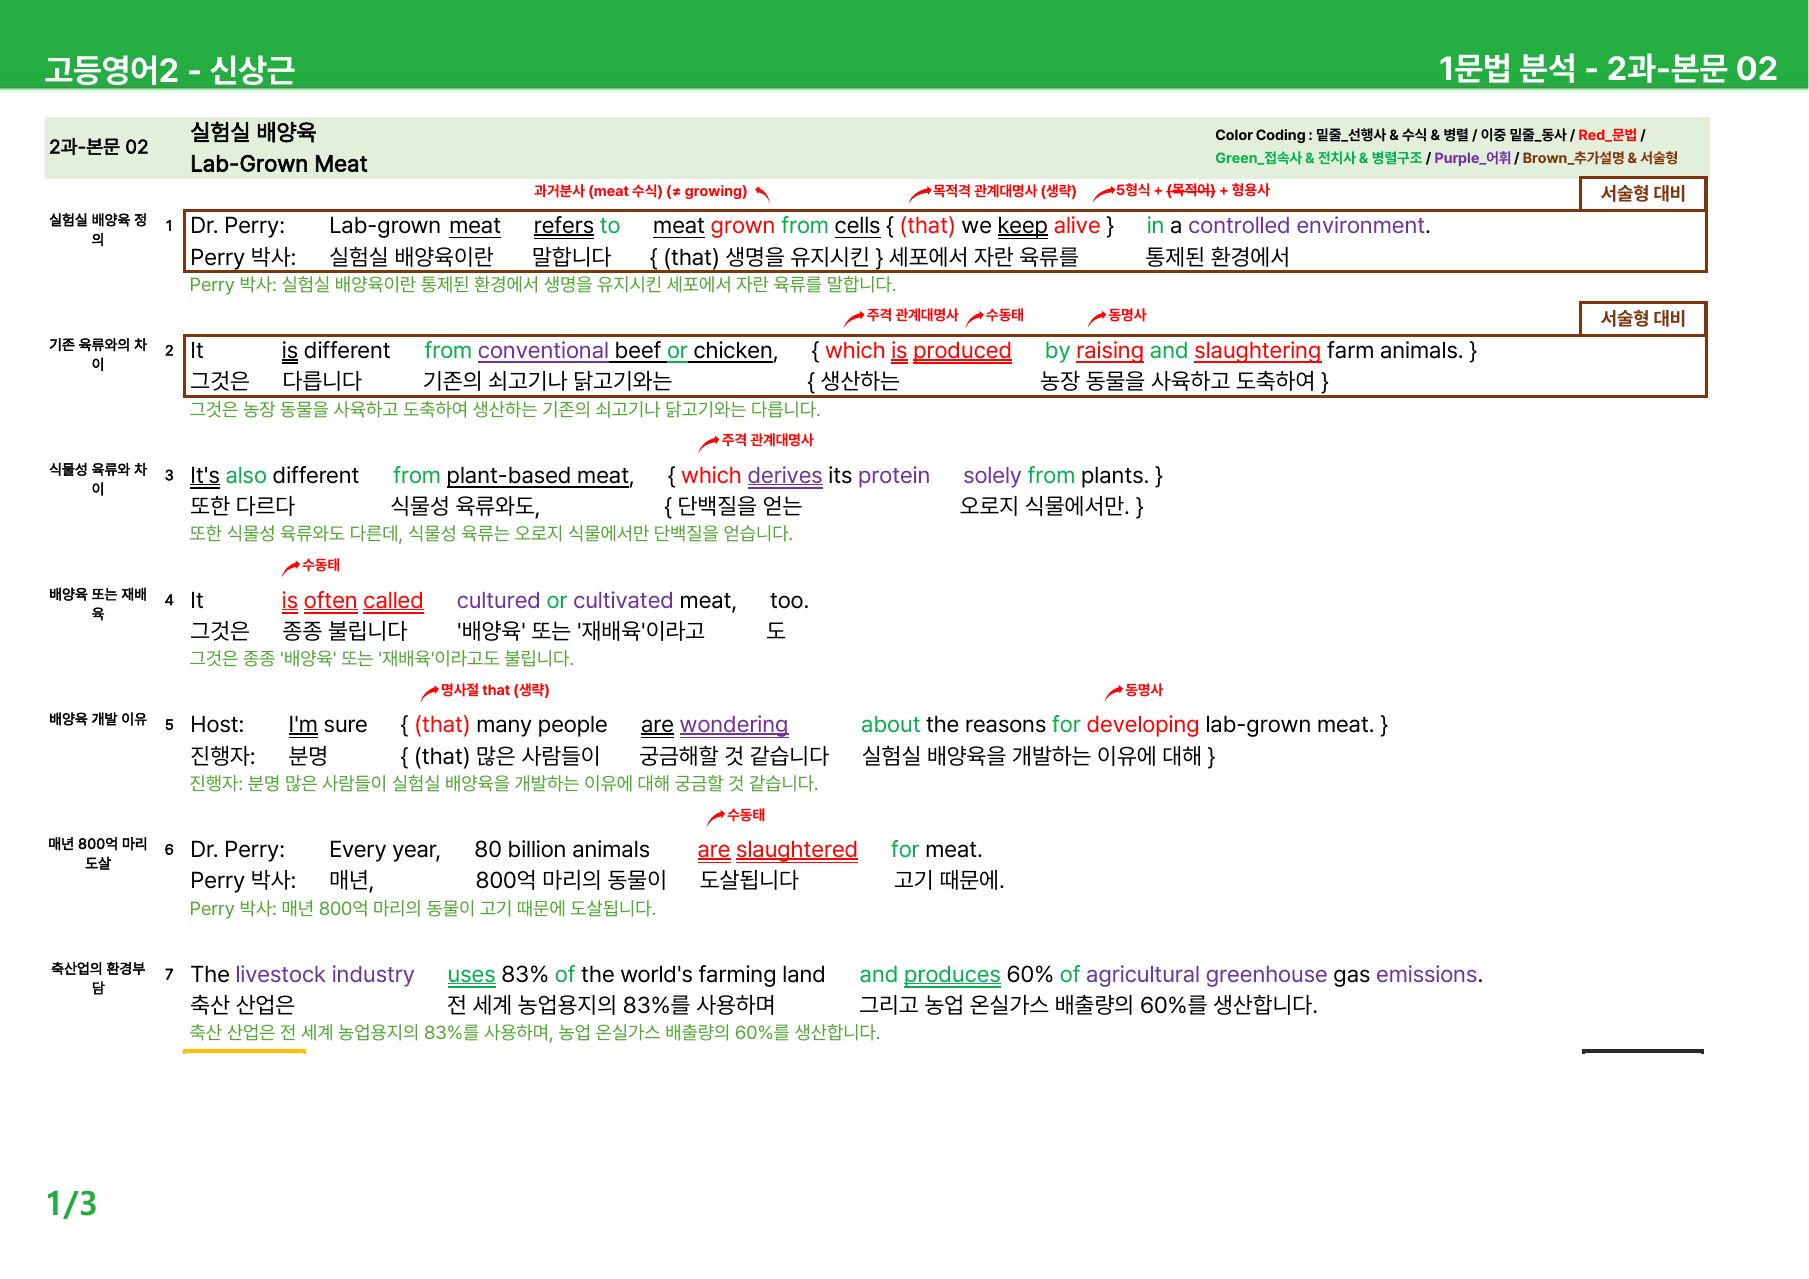Viewport: 1809px width, 1279px height.
Task: Click the purple word 'greenhouse' in sentence 7
Action: point(1266,975)
